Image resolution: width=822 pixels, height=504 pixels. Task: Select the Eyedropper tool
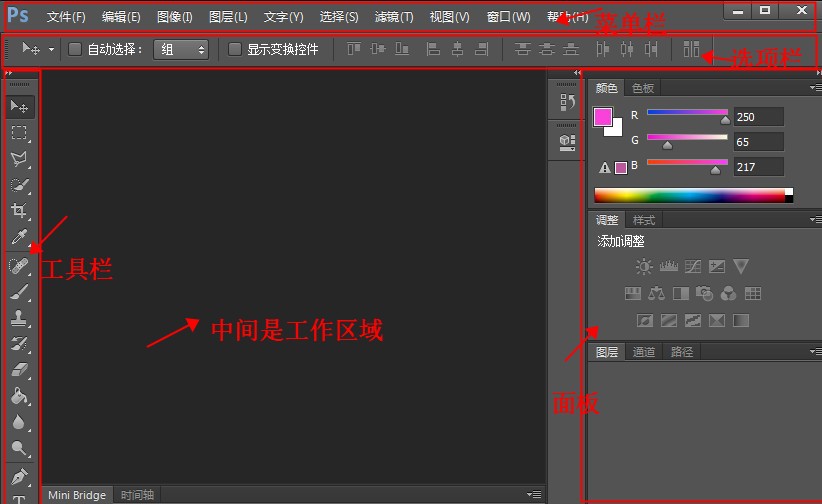coord(19,237)
